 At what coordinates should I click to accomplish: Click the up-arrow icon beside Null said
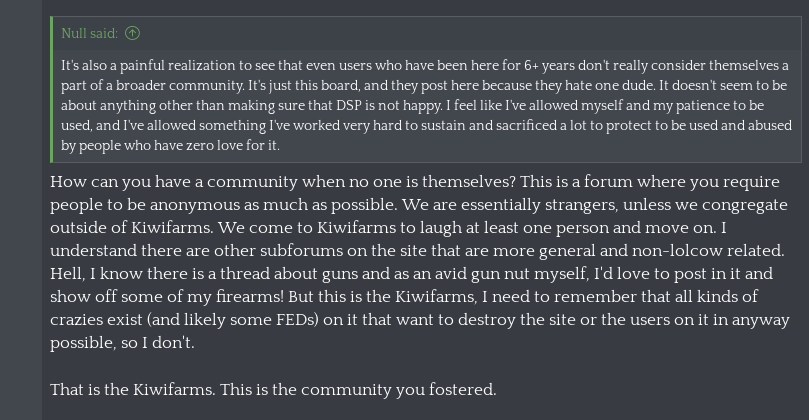click(x=133, y=34)
